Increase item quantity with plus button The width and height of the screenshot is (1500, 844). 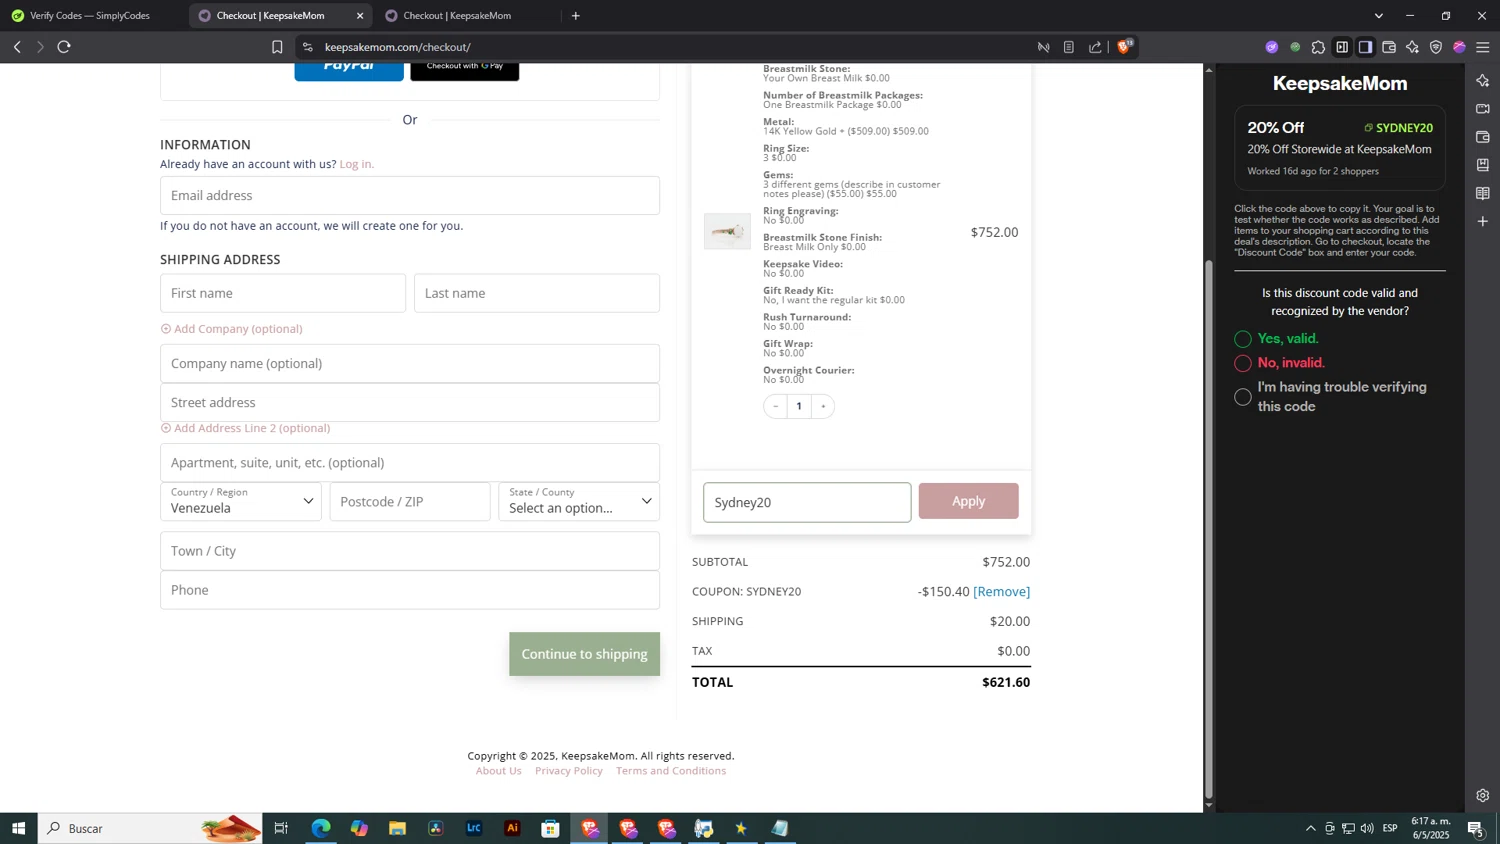click(x=823, y=406)
